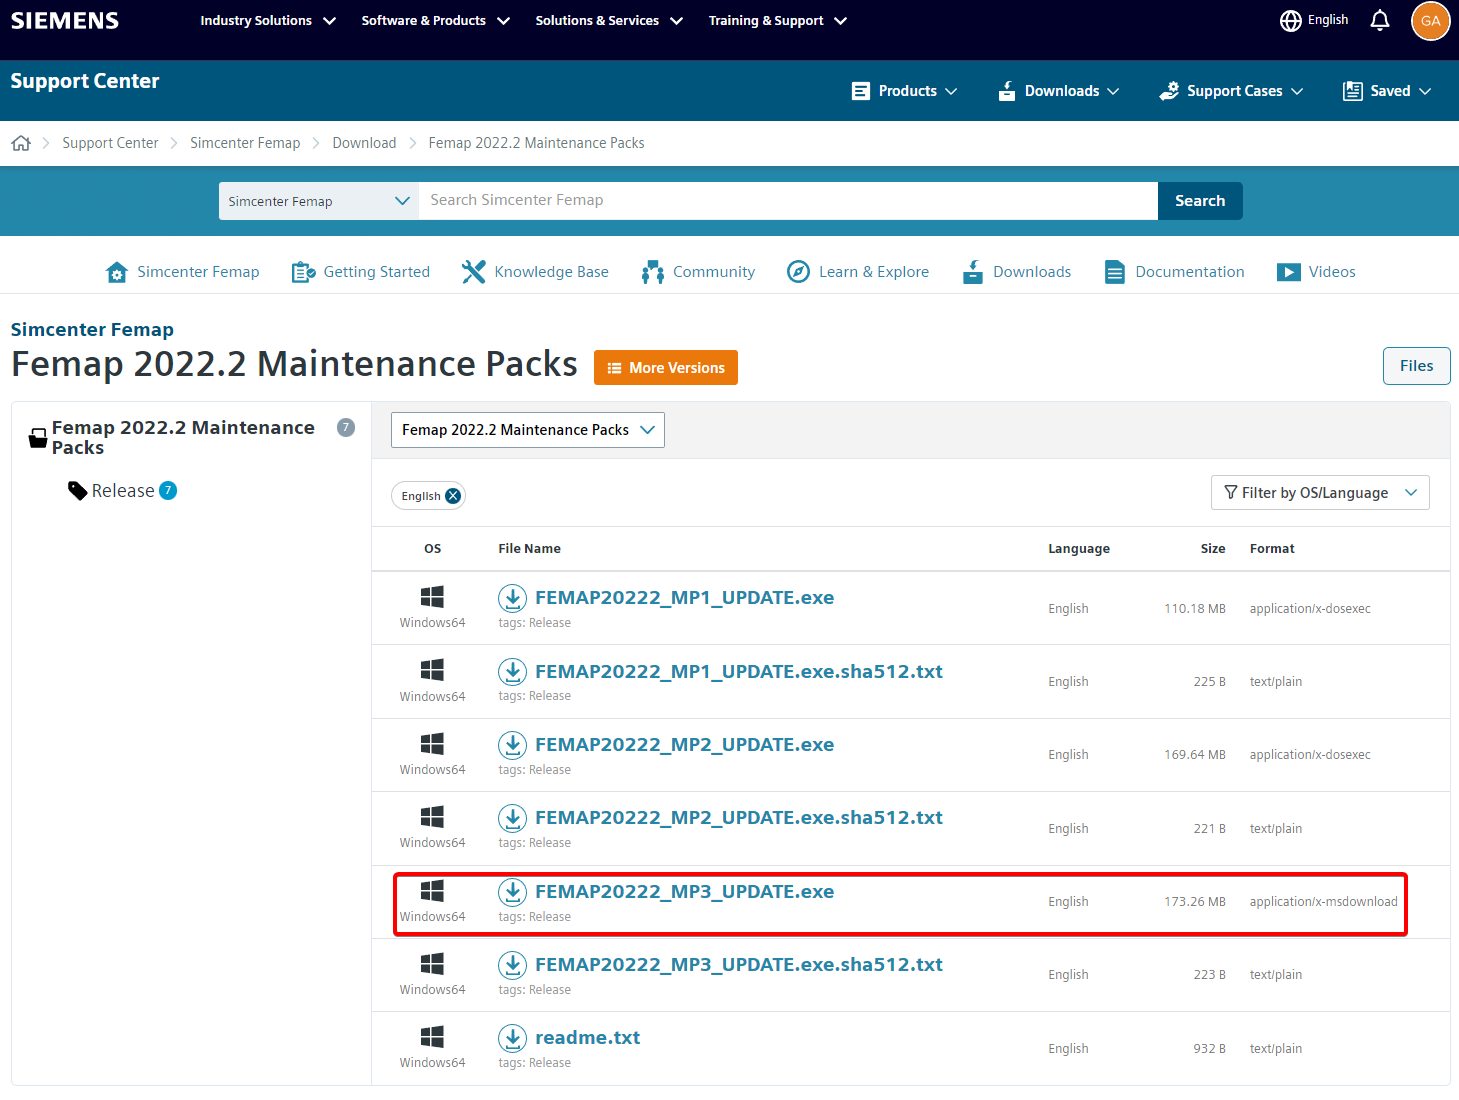Expand the Industry Solutions menu
This screenshot has height=1100, width=1459.
point(268,21)
